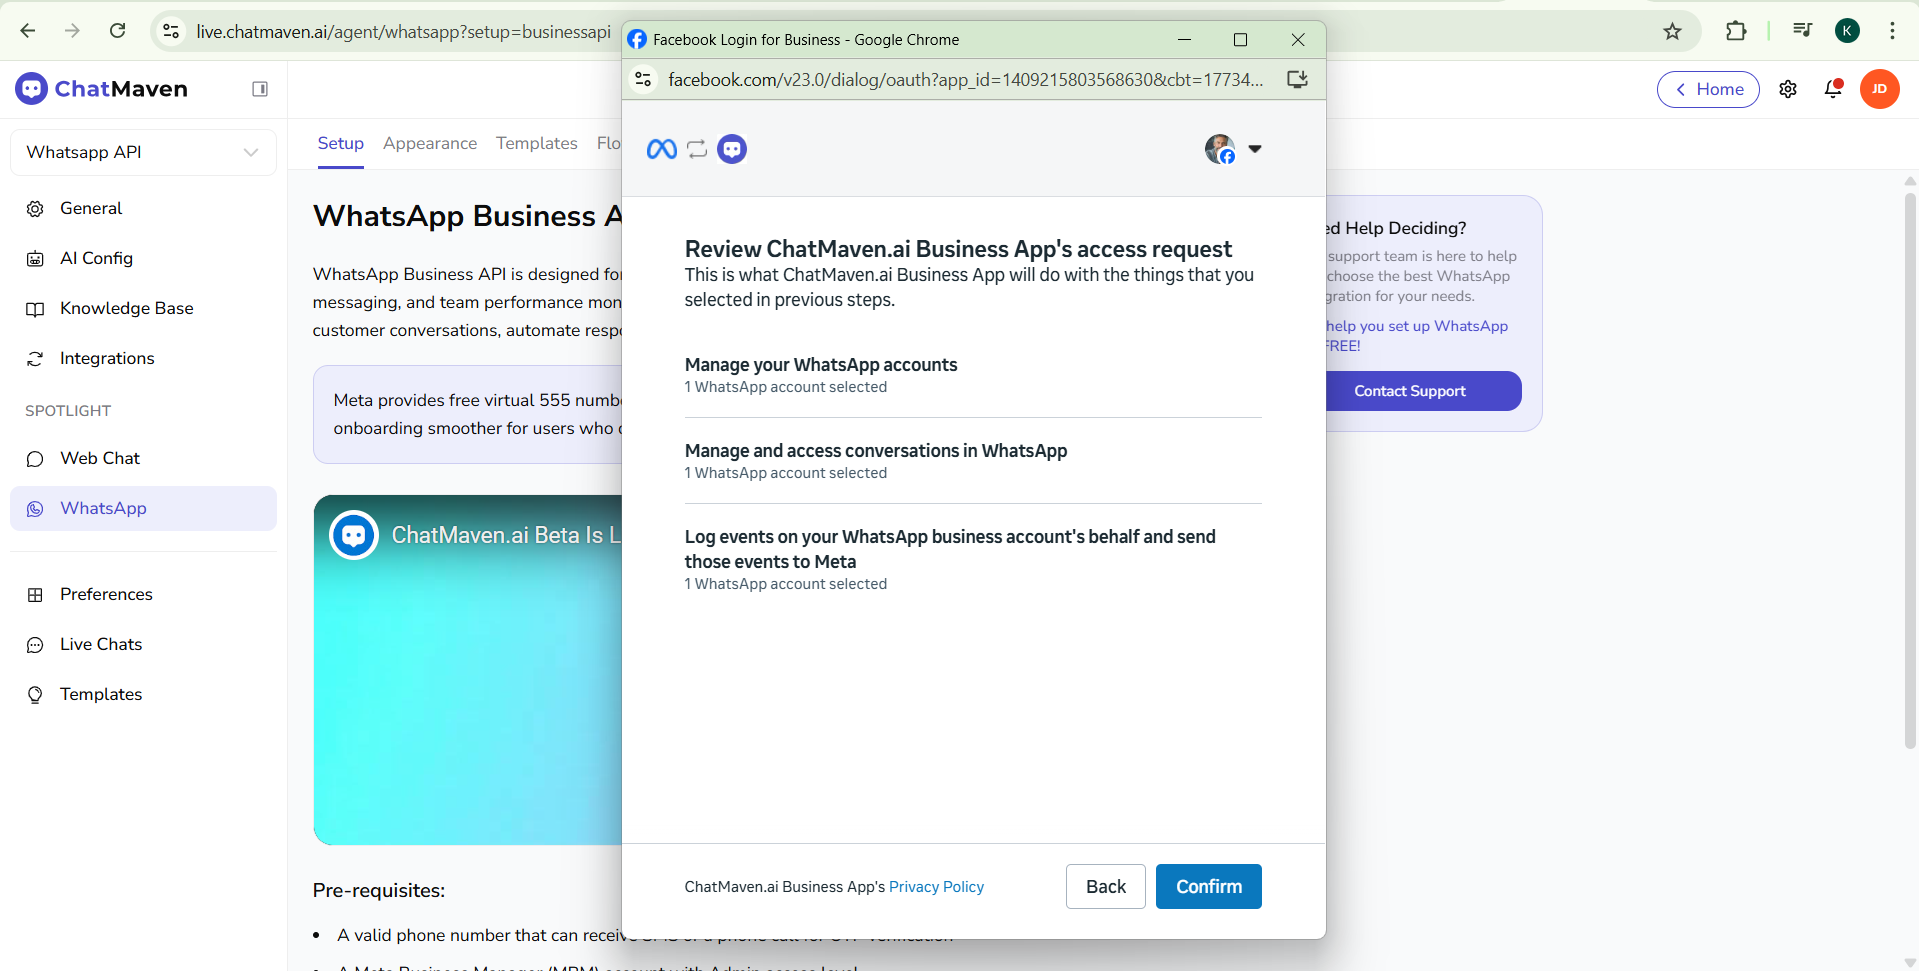Open the Privacy Policy link
The height and width of the screenshot is (971, 1919).
coord(936,887)
